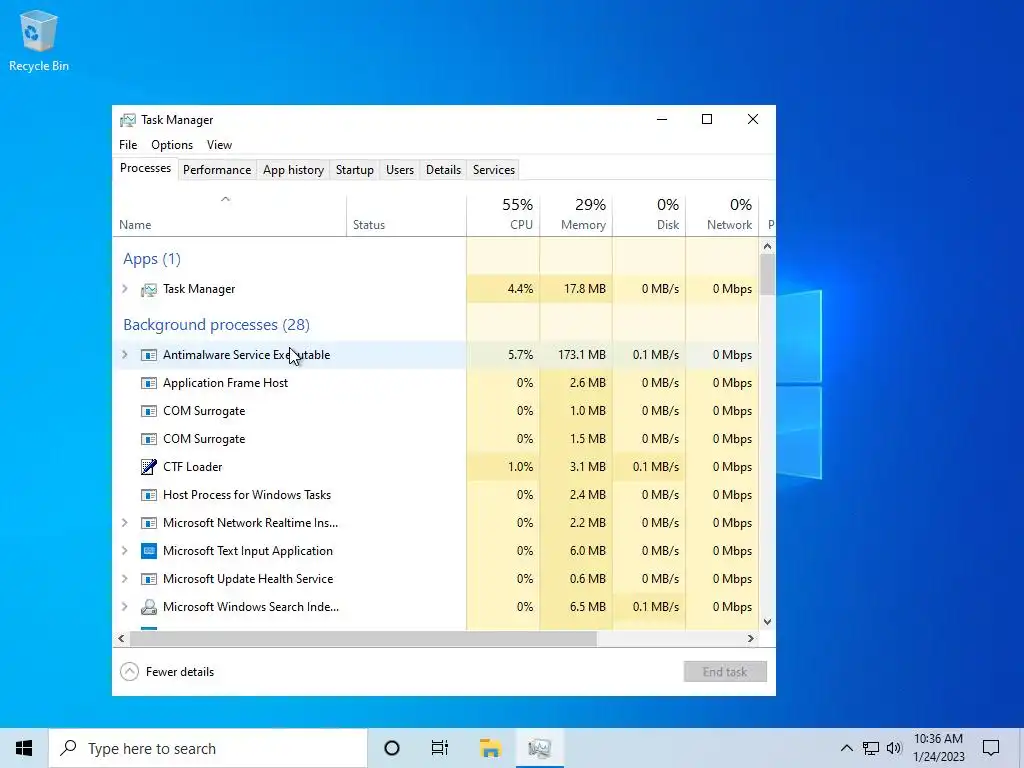Open the Recycle Bin desktop icon
1024x768 pixels.
coord(39,40)
